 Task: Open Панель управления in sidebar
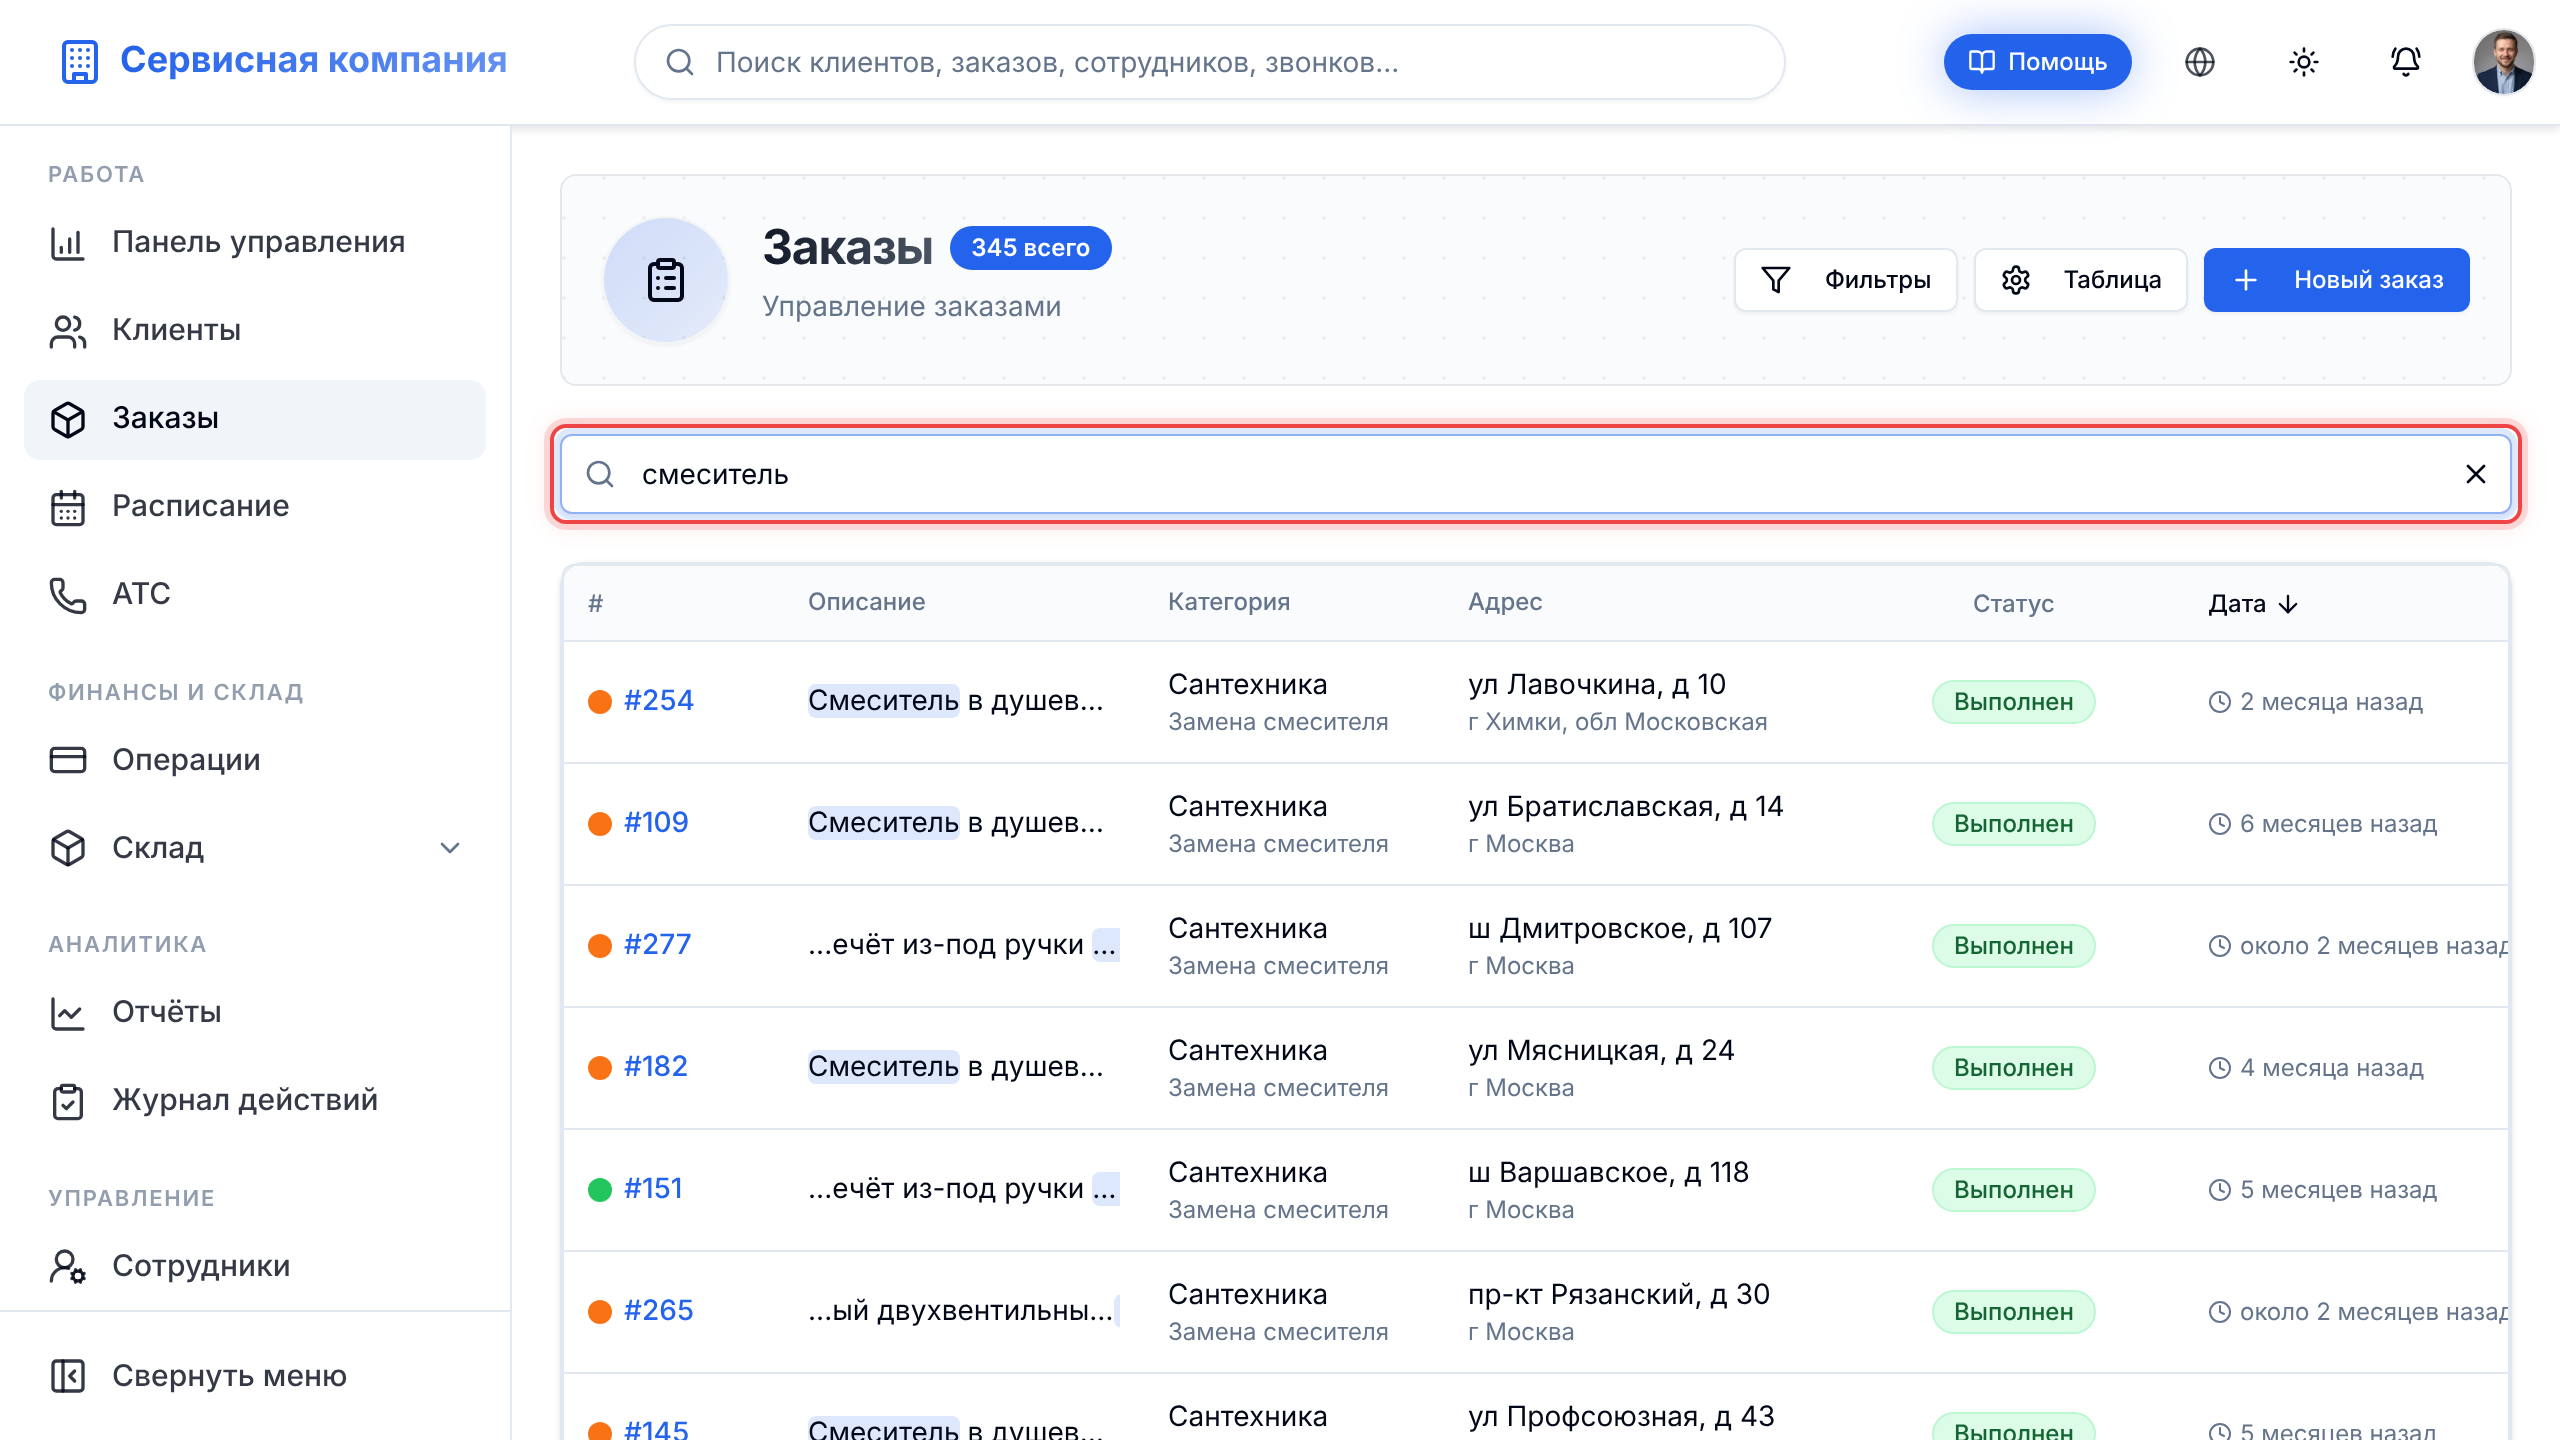pos(255,242)
